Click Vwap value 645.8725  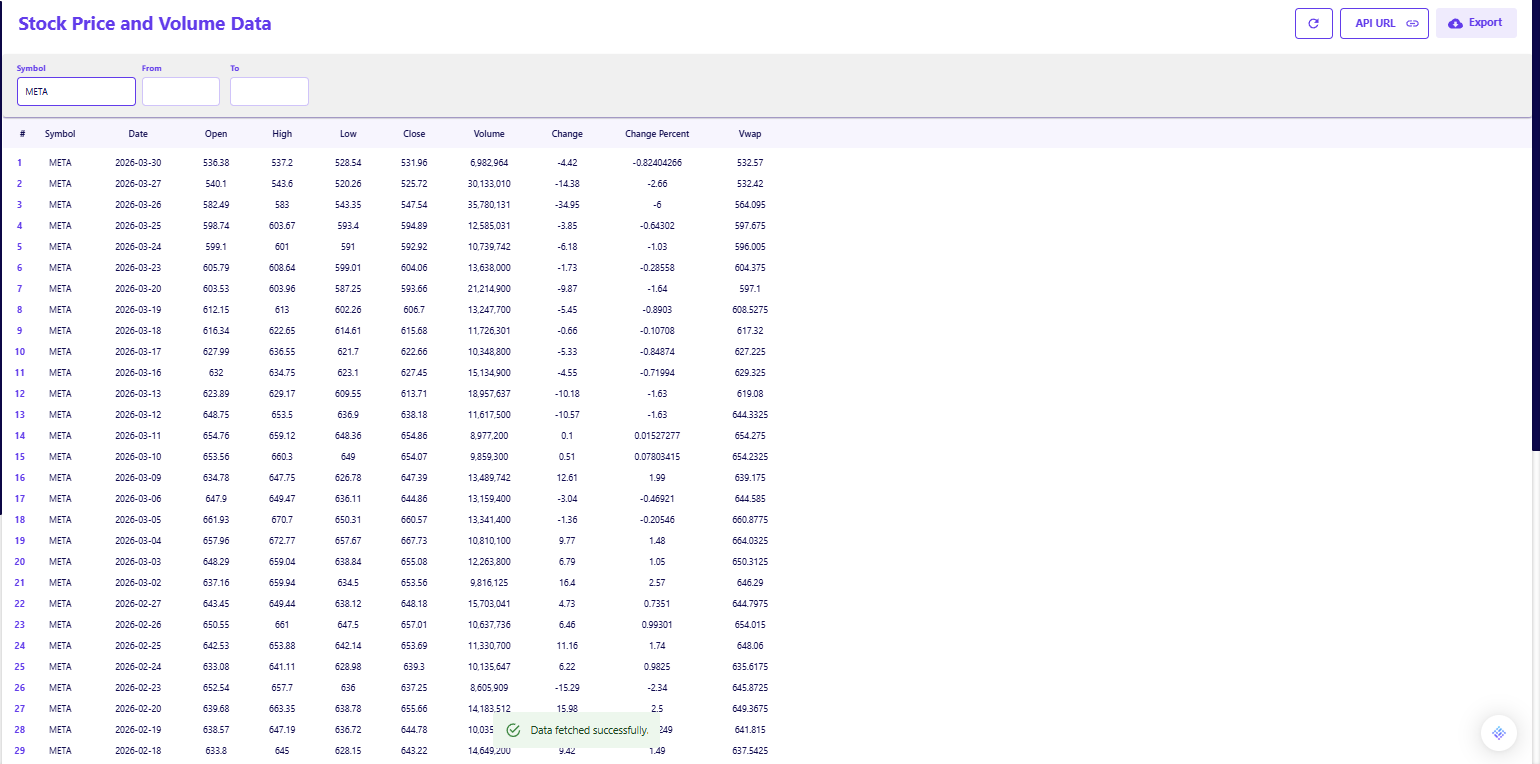(750, 687)
